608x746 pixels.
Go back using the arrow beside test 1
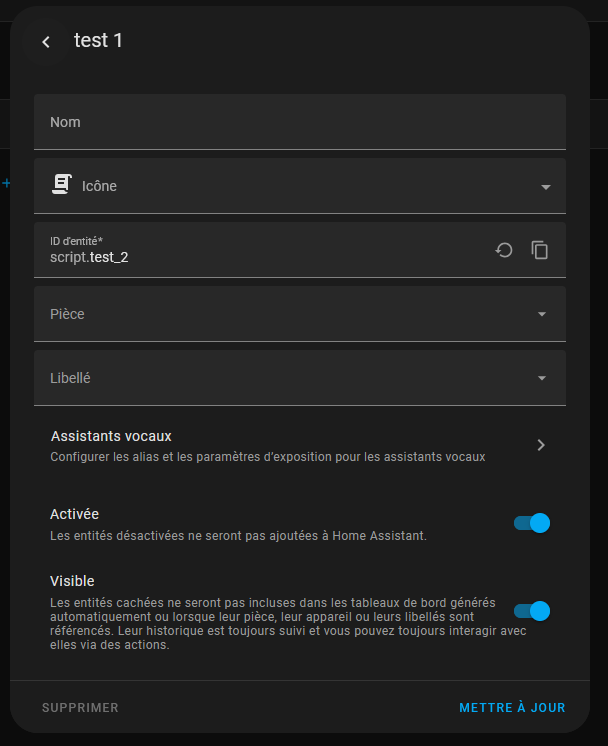[46, 42]
